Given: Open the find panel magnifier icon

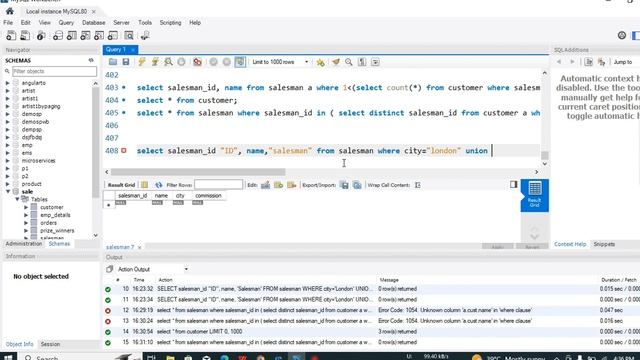Looking at the screenshot, I should tap(349, 62).
